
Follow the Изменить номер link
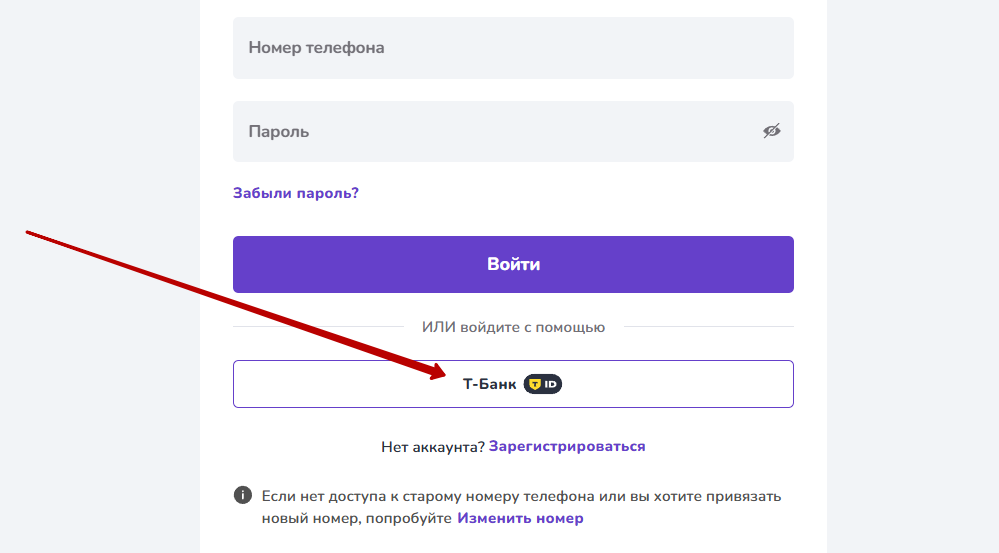520,518
